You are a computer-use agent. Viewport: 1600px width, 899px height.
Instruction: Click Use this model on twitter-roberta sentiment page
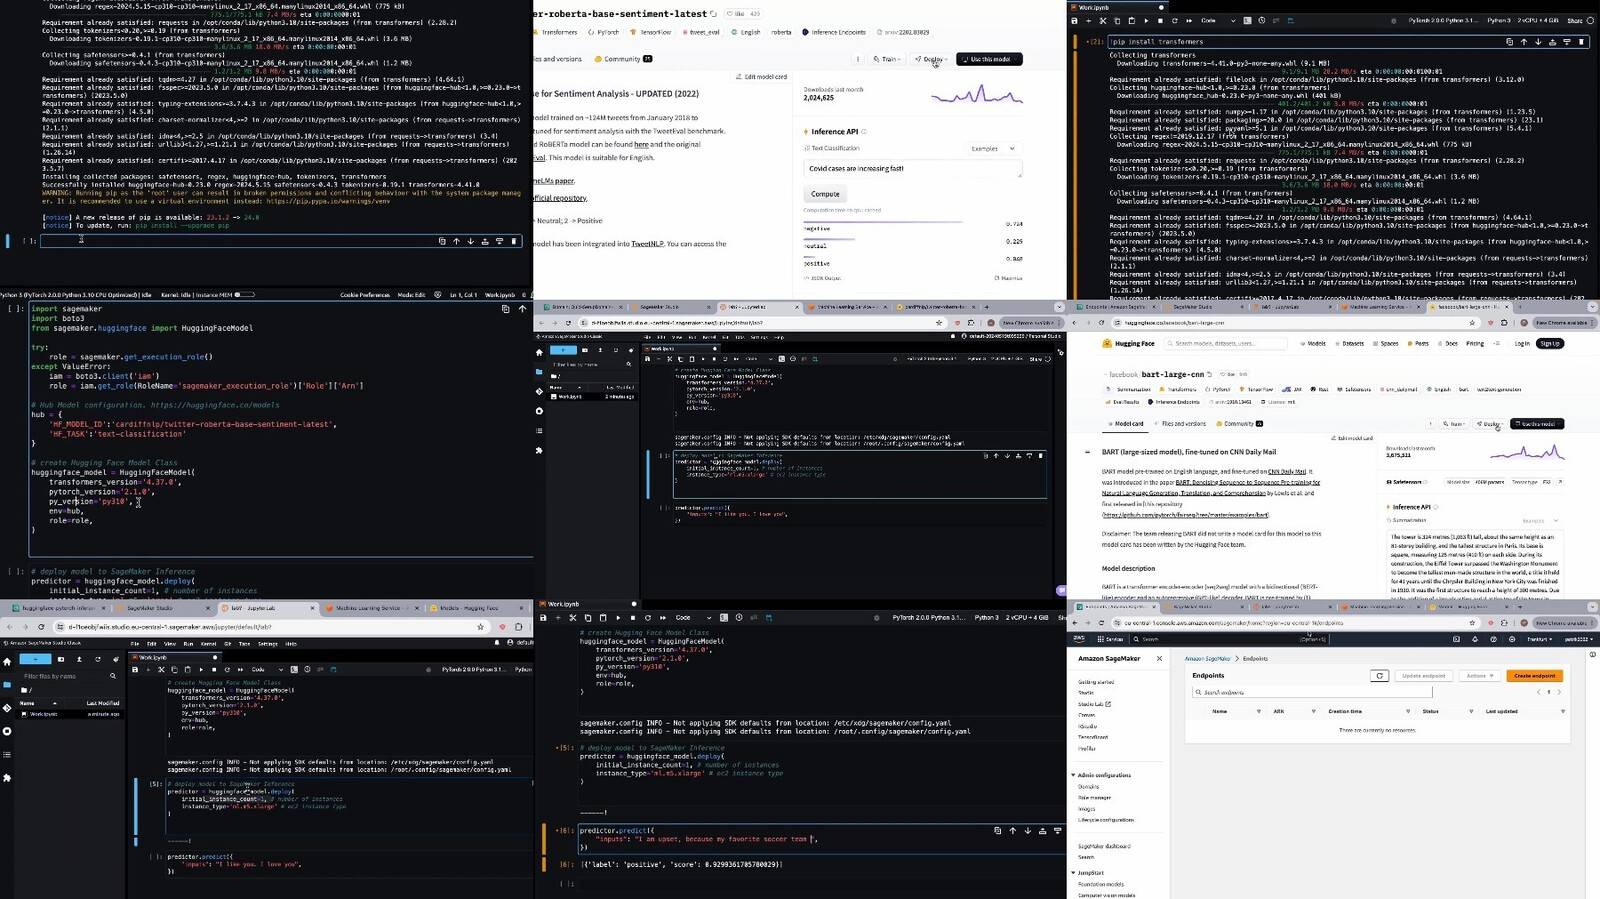pyautogui.click(x=988, y=59)
